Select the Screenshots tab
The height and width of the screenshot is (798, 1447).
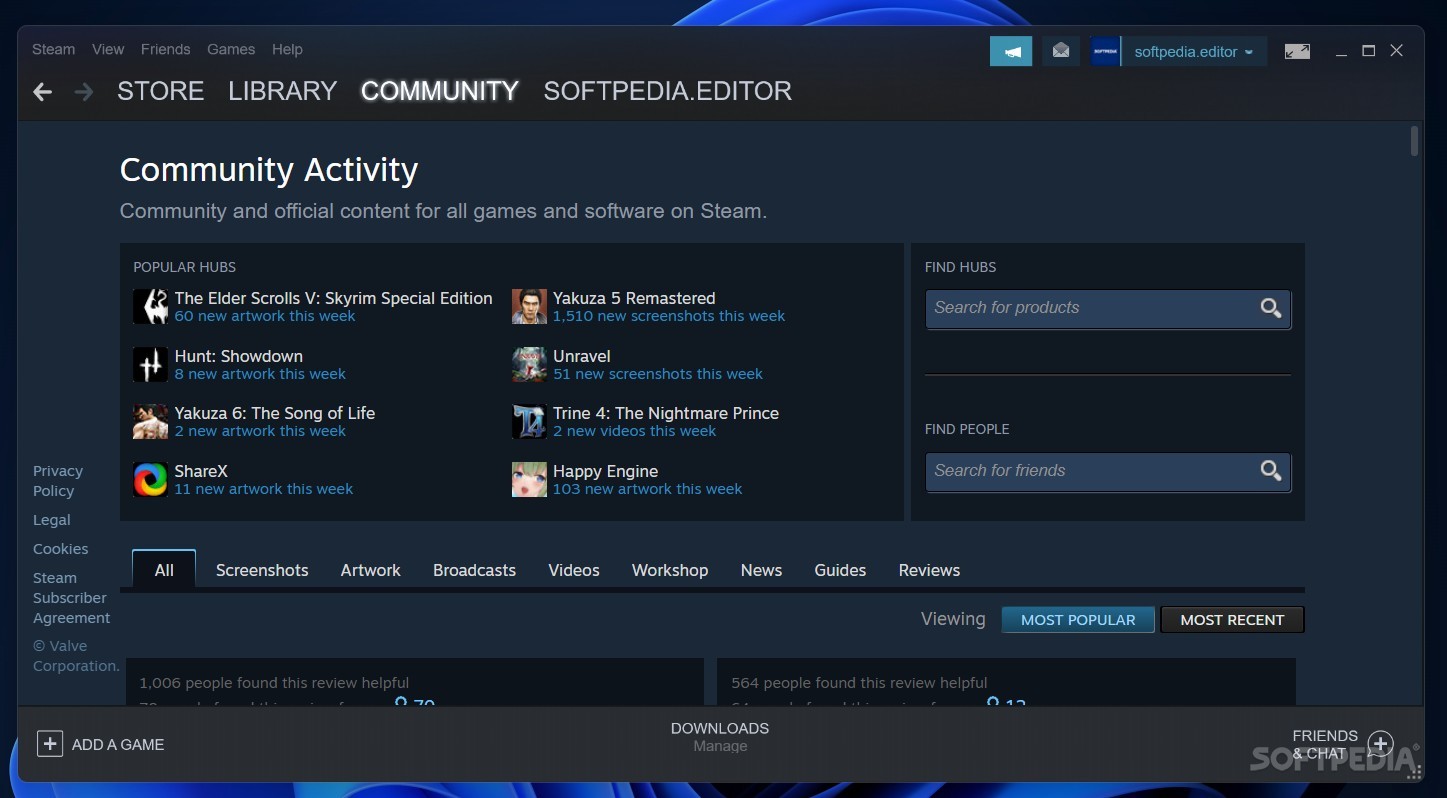pos(262,570)
